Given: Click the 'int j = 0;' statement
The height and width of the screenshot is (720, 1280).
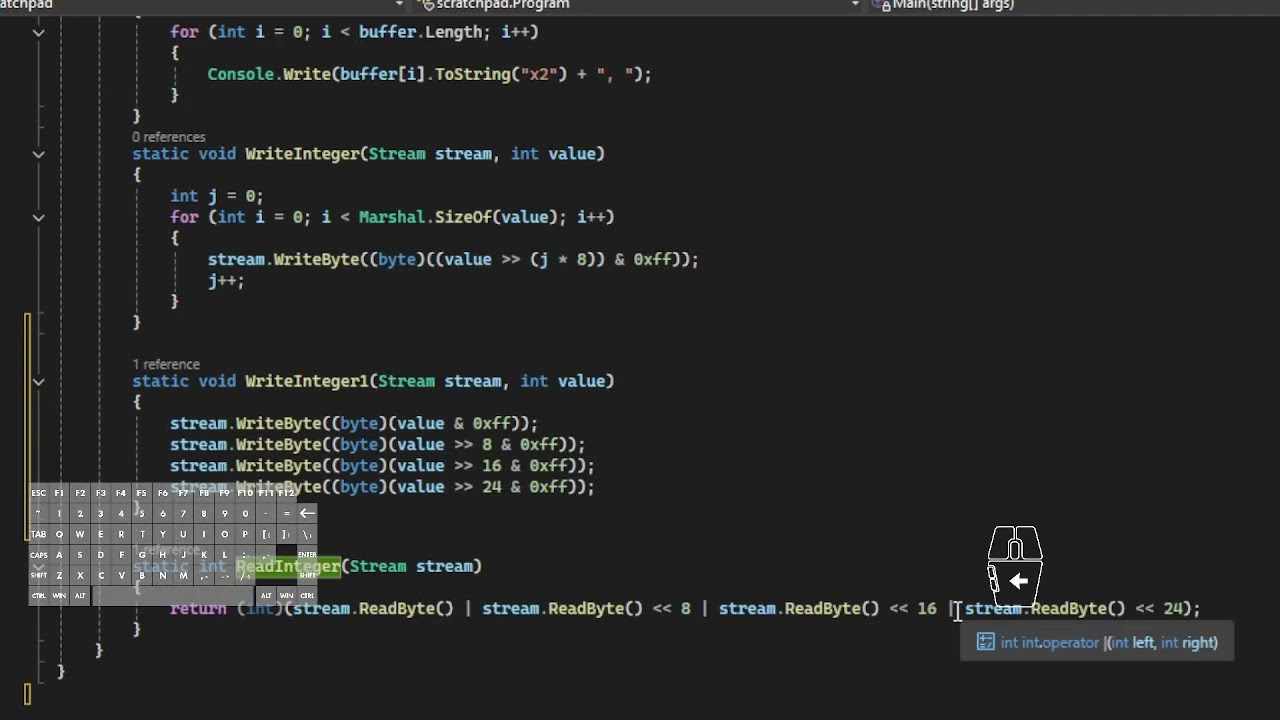Looking at the screenshot, I should 217,196.
